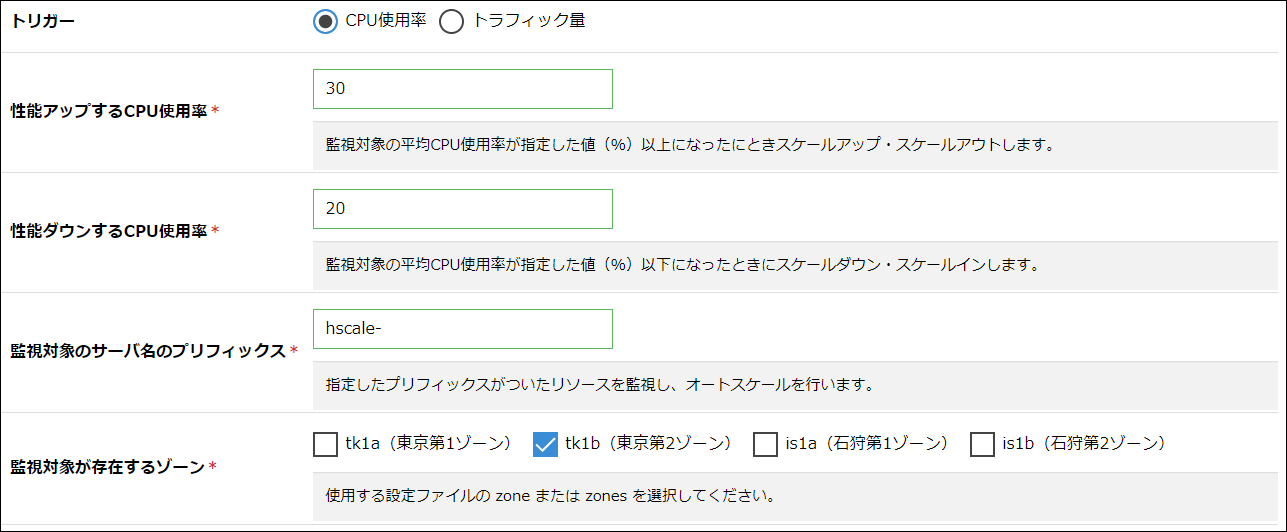Enable the tk1a（東京第1ゾーン） checkbox
The height and width of the screenshot is (532, 1287).
325,443
